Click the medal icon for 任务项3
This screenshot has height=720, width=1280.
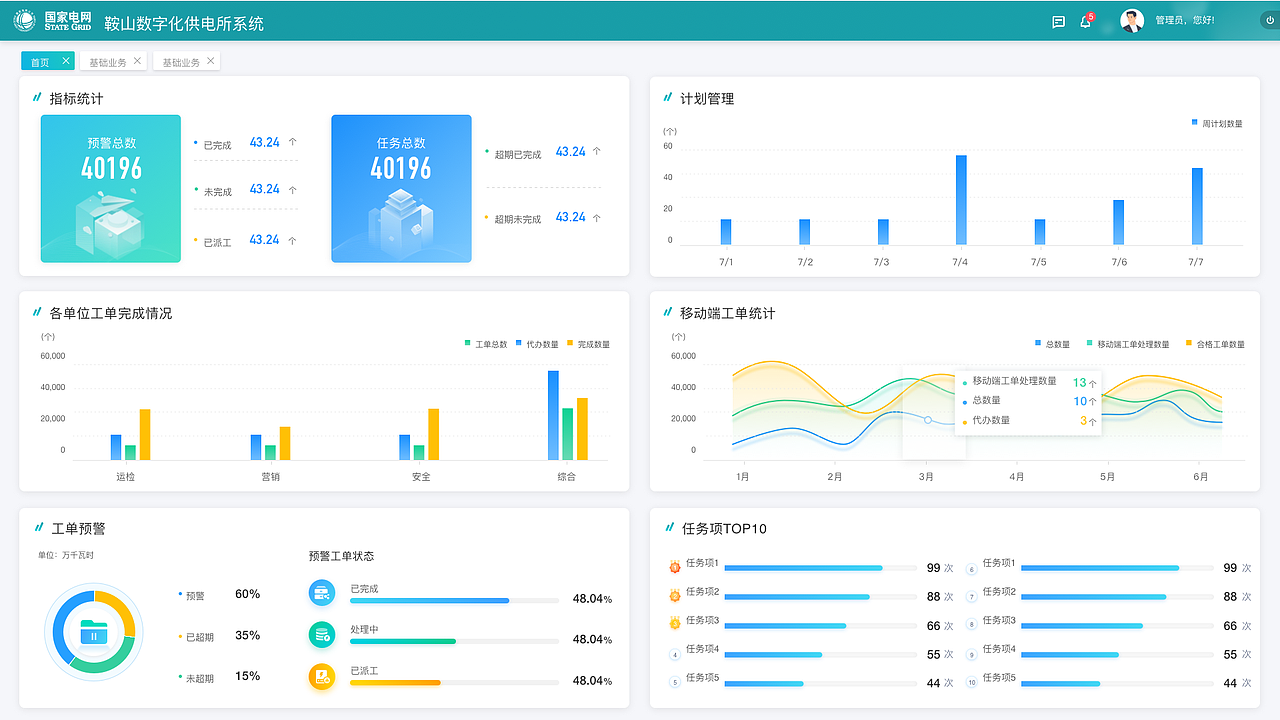point(674,623)
